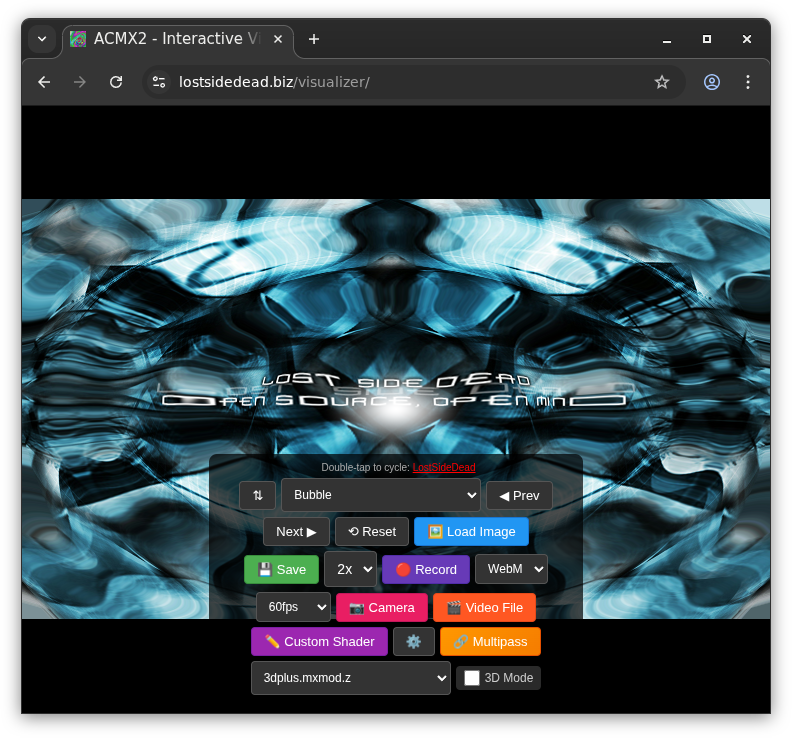Click the browser back arrow
This screenshot has height=738, width=792.
[44, 82]
